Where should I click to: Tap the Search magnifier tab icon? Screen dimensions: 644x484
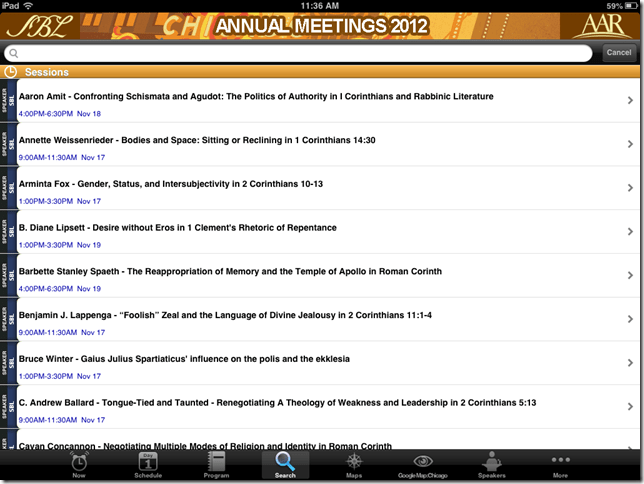point(285,461)
